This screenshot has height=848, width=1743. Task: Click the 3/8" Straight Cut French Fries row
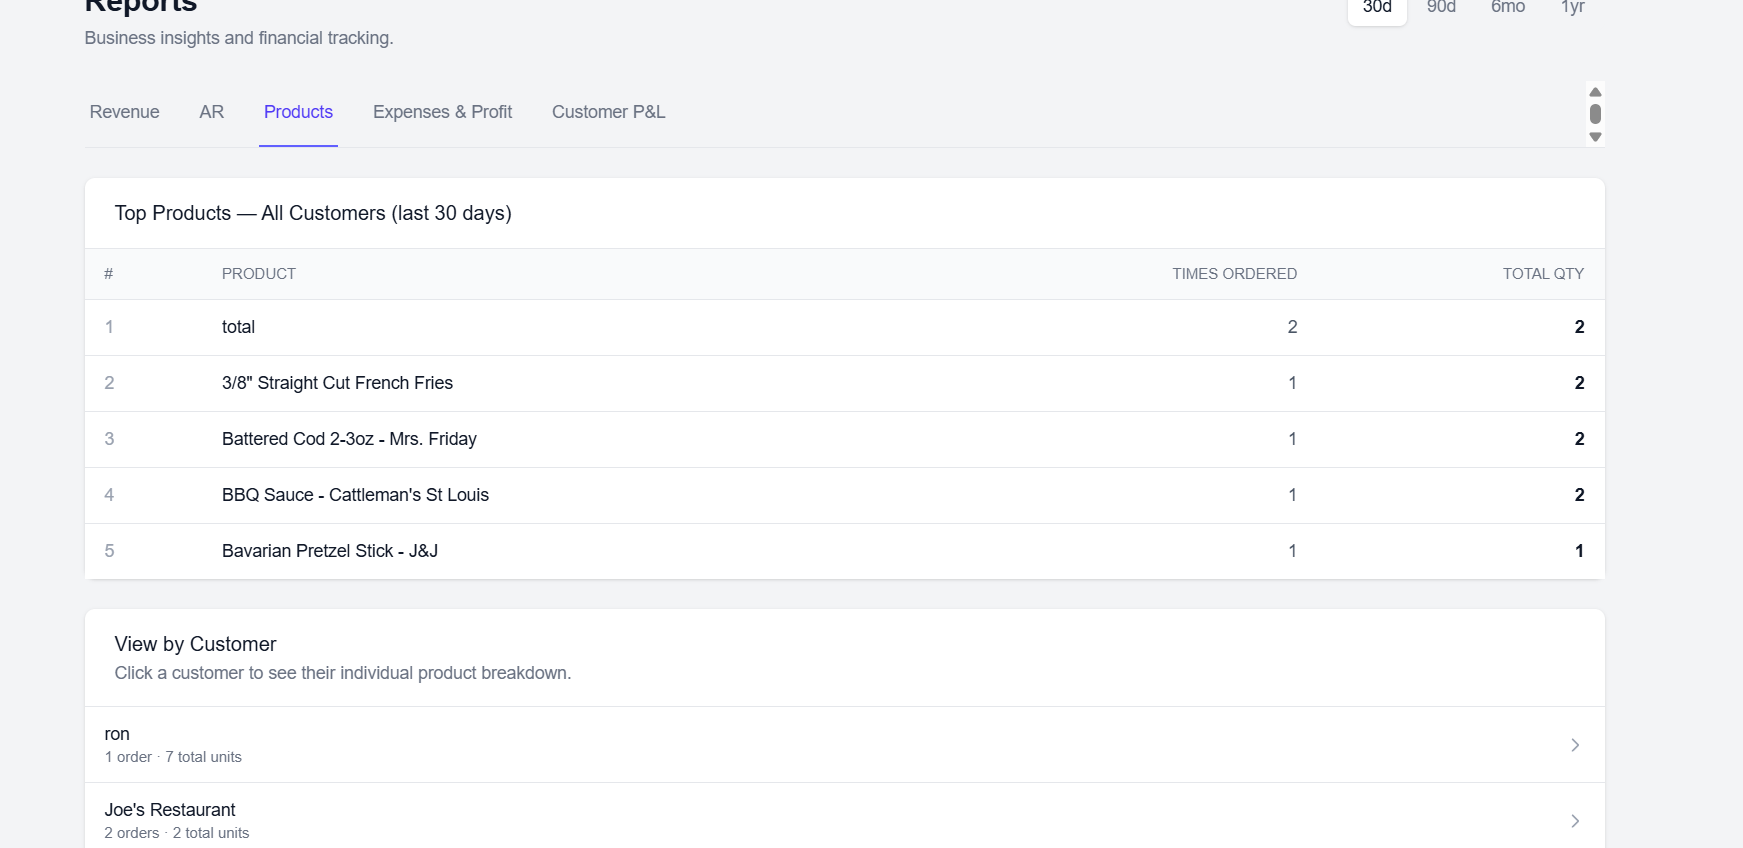(337, 383)
